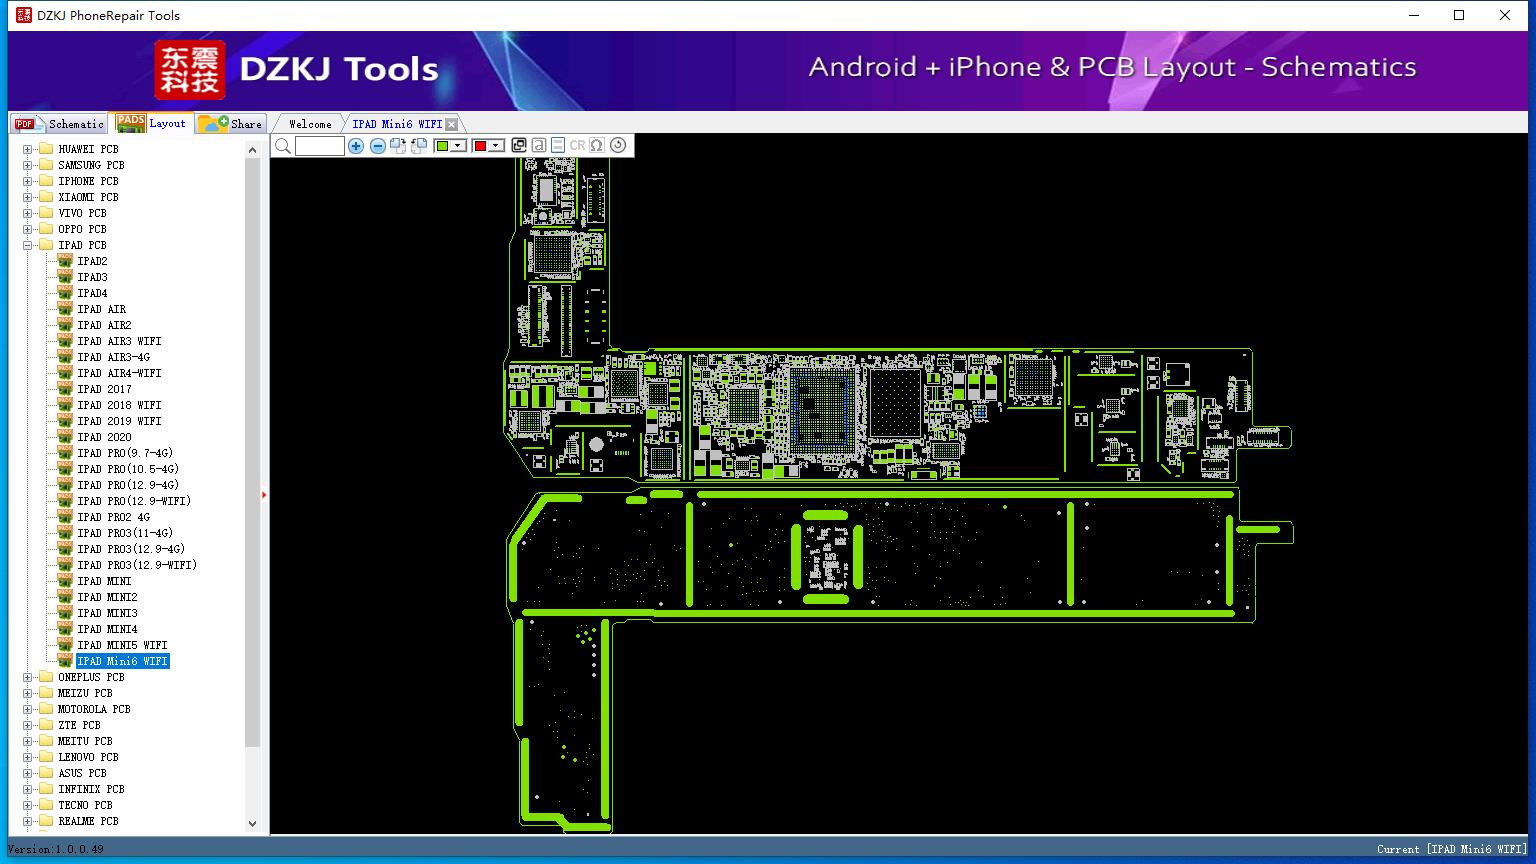
Task: Click the tree panel scroll down arrow
Action: point(252,824)
